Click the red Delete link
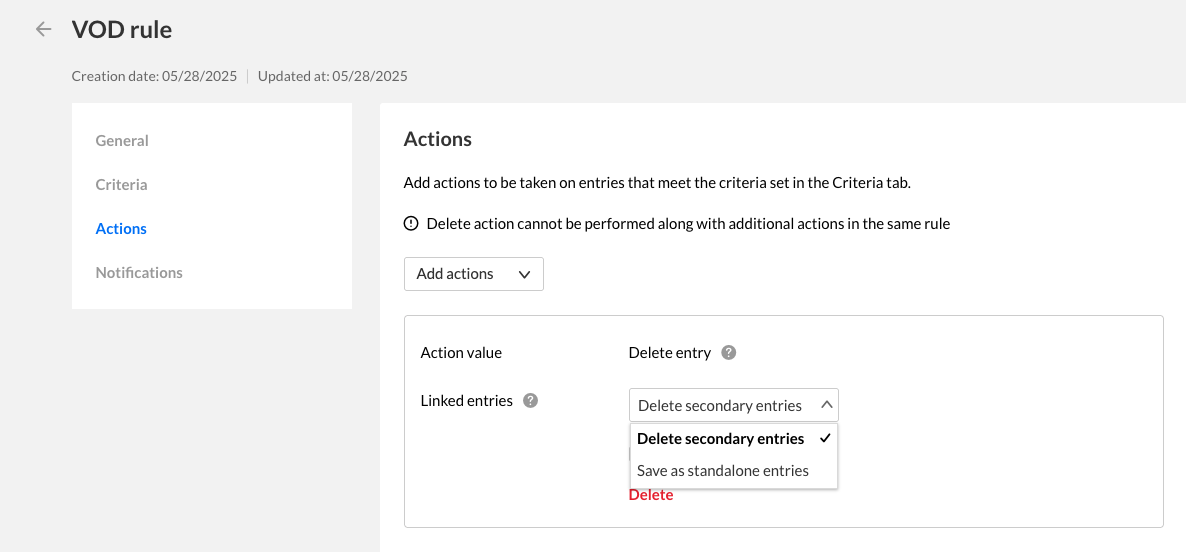The height and width of the screenshot is (552, 1186). click(x=651, y=495)
